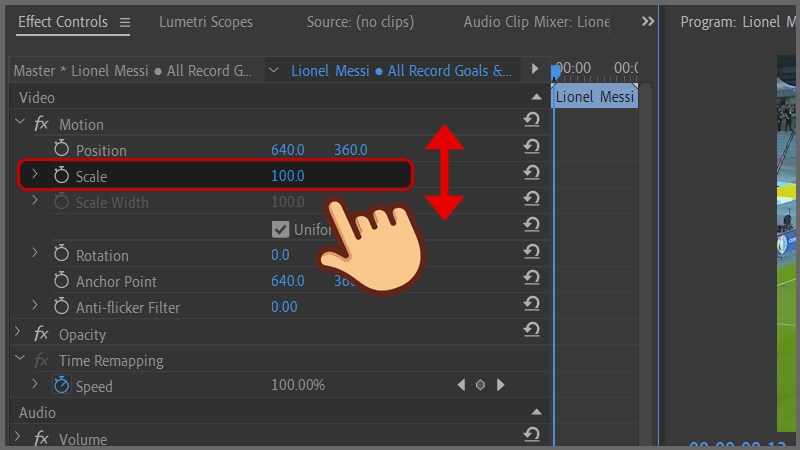Reset the Scale Width parameter

point(532,198)
